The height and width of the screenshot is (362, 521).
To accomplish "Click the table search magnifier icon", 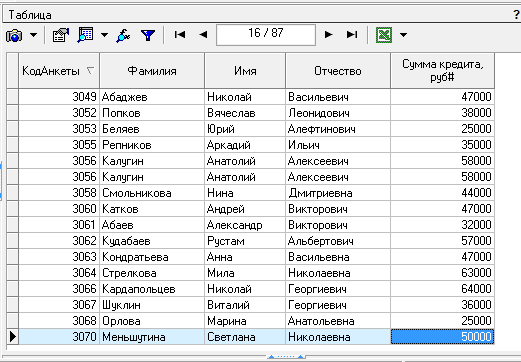I will [85, 35].
